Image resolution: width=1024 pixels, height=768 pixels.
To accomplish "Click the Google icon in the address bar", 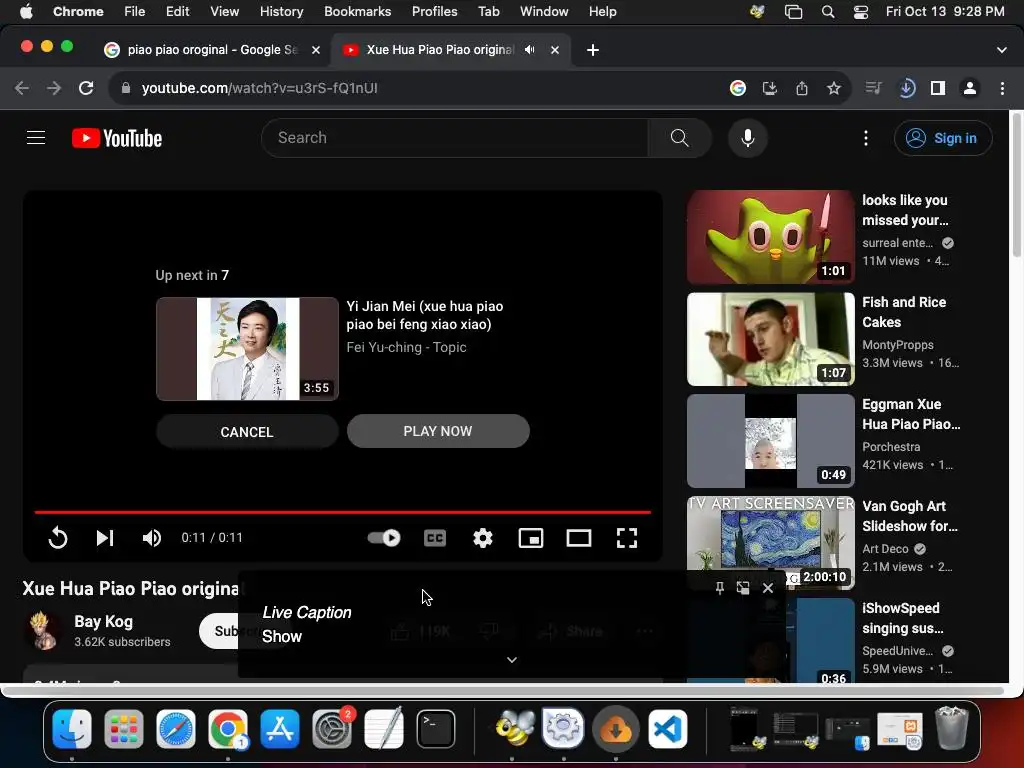I will pos(738,88).
